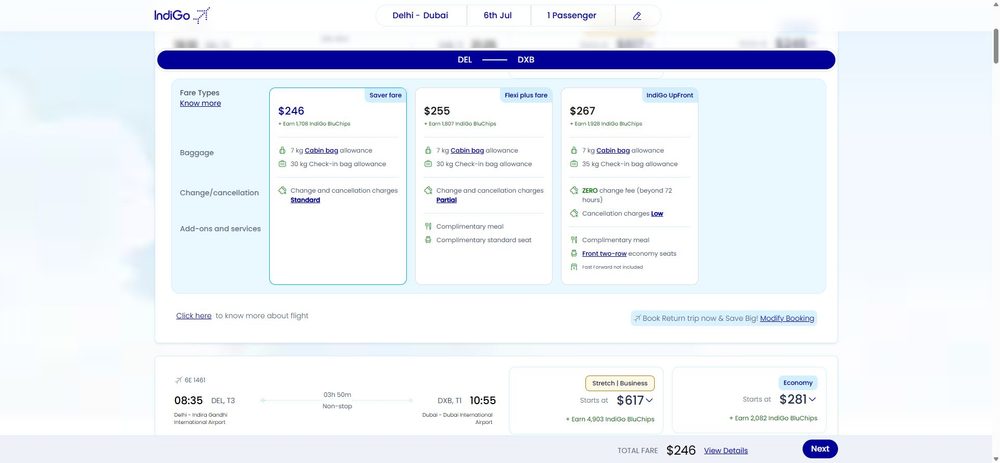1000x463 pixels.
Task: Click Modify Booking link
Action: (x=787, y=318)
